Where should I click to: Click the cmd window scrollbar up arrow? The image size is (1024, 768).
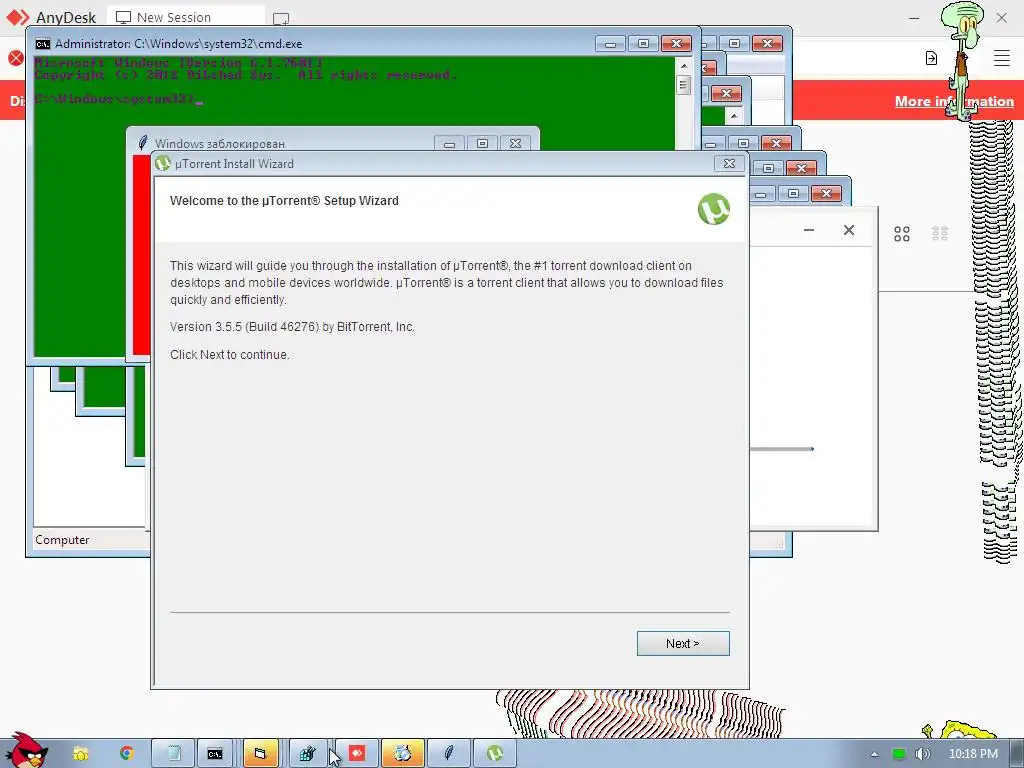(x=684, y=66)
